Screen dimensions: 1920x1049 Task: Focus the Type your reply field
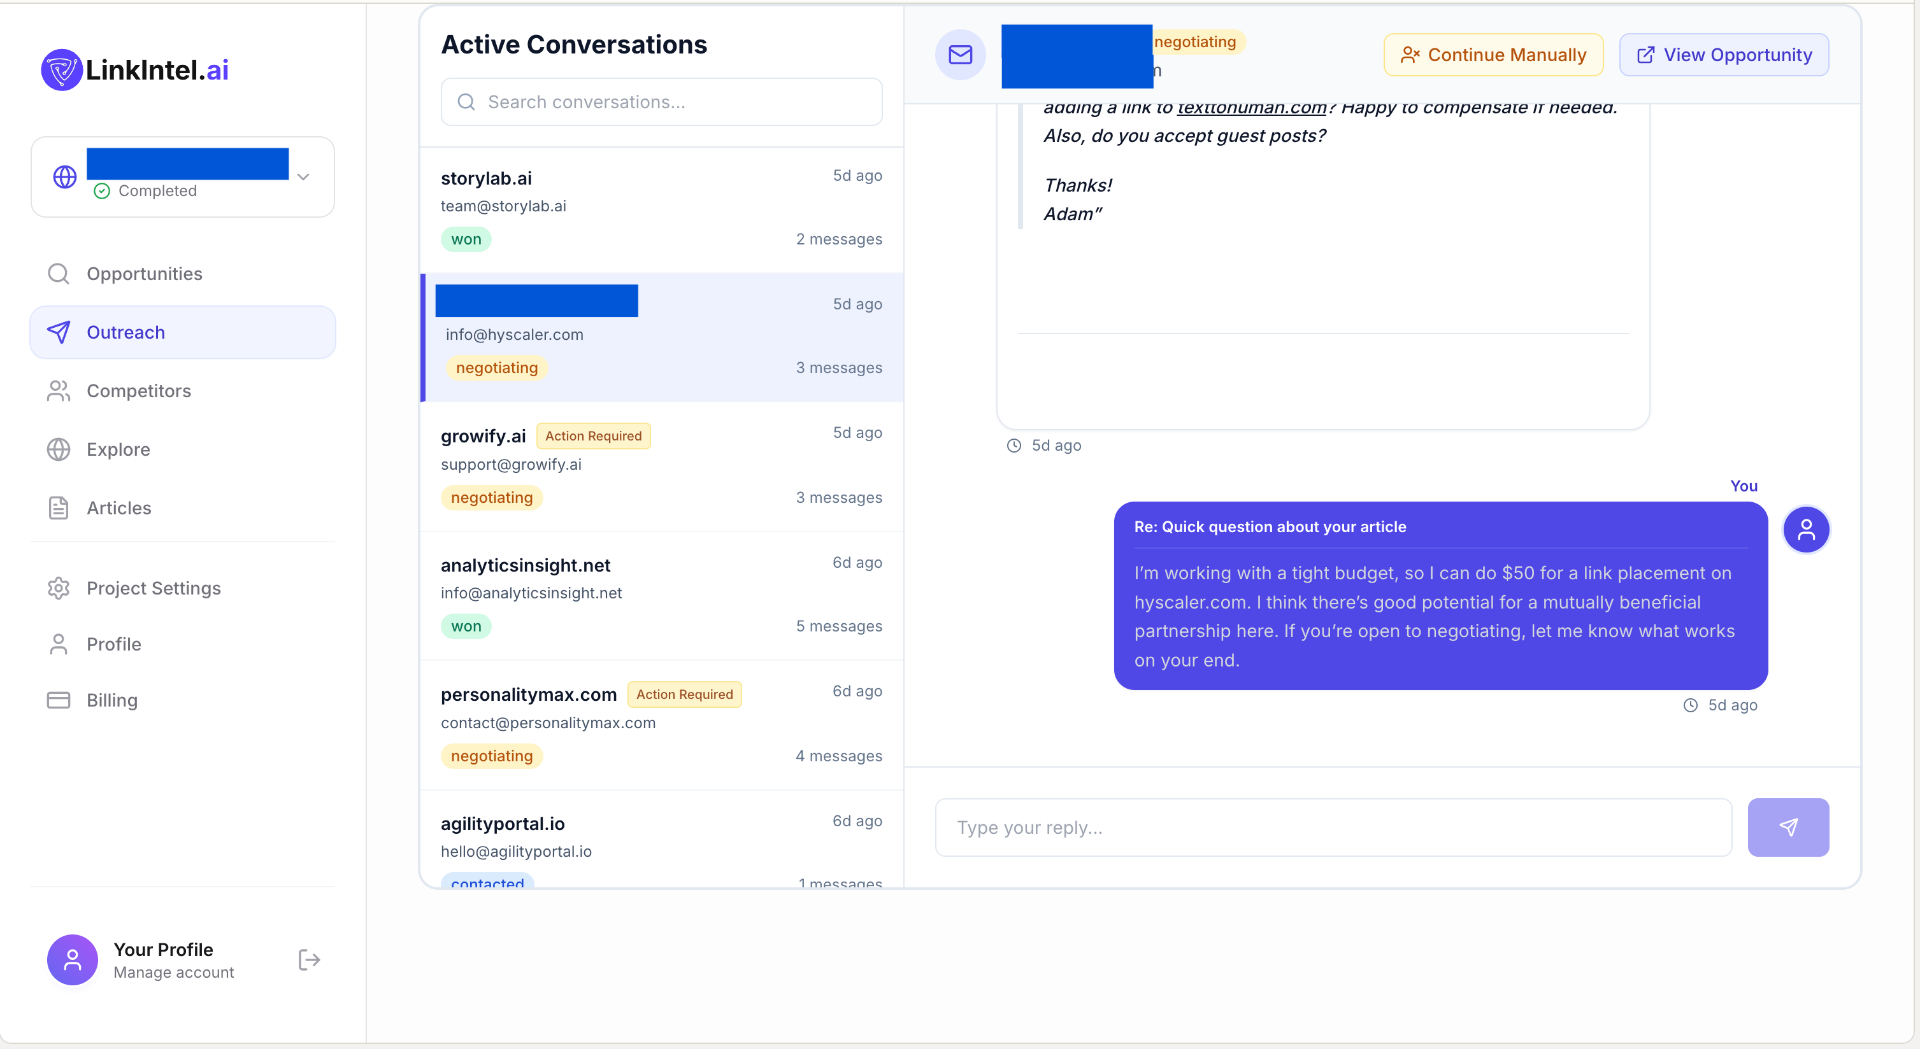[1333, 827]
